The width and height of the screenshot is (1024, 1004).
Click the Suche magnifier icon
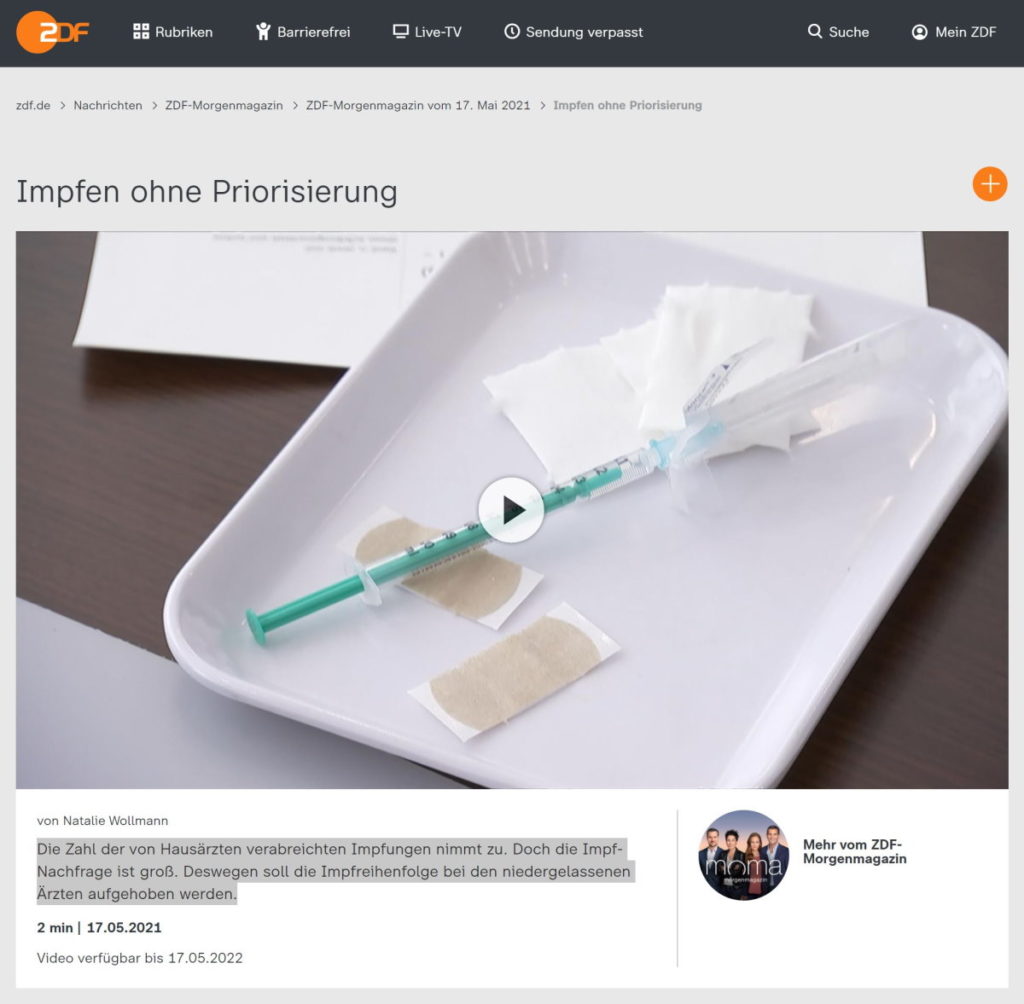pyautogui.click(x=814, y=31)
